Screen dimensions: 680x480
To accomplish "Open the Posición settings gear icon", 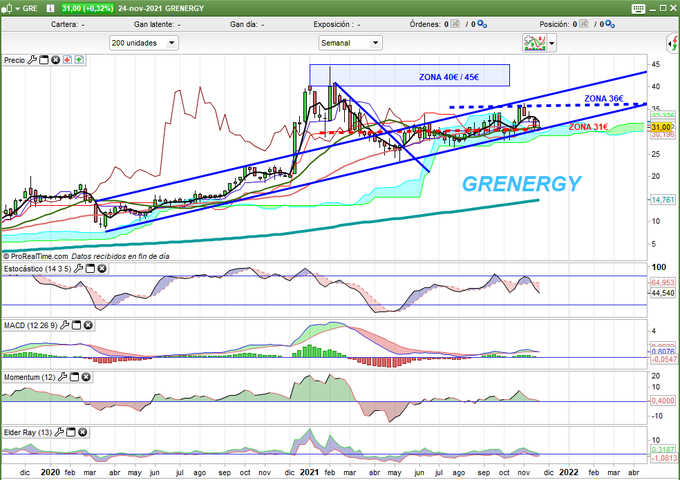I will tap(610, 24).
